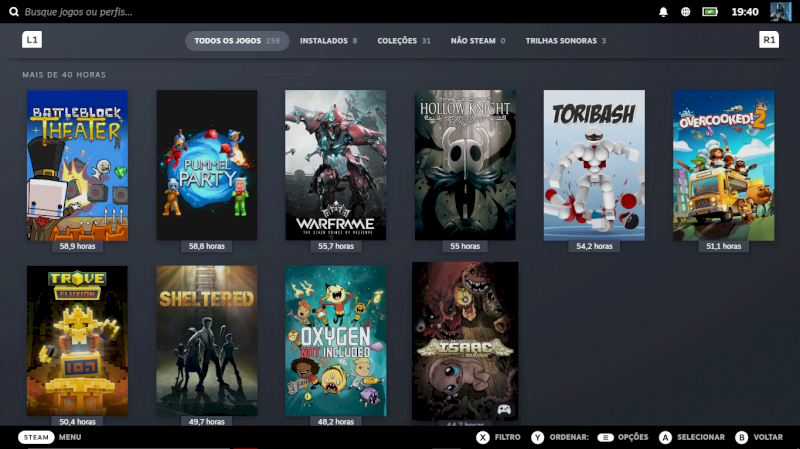
Task: Open notifications via the bell icon
Action: 663,12
